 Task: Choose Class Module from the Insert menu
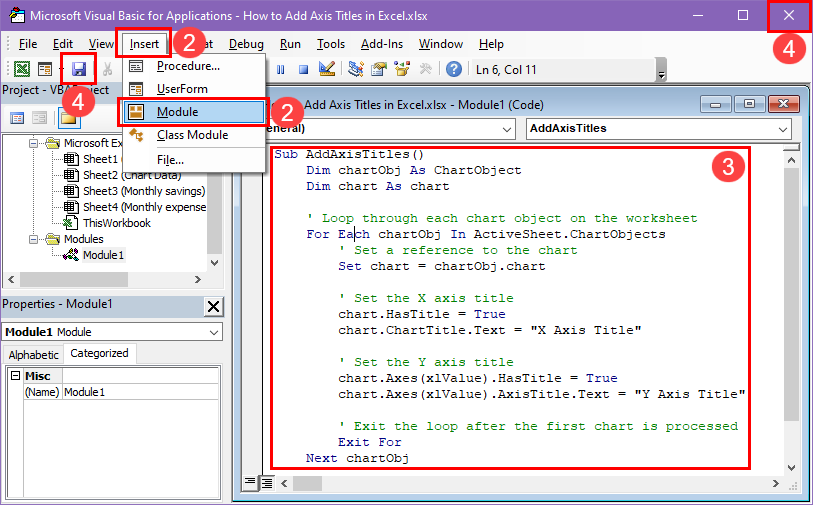tap(194, 135)
